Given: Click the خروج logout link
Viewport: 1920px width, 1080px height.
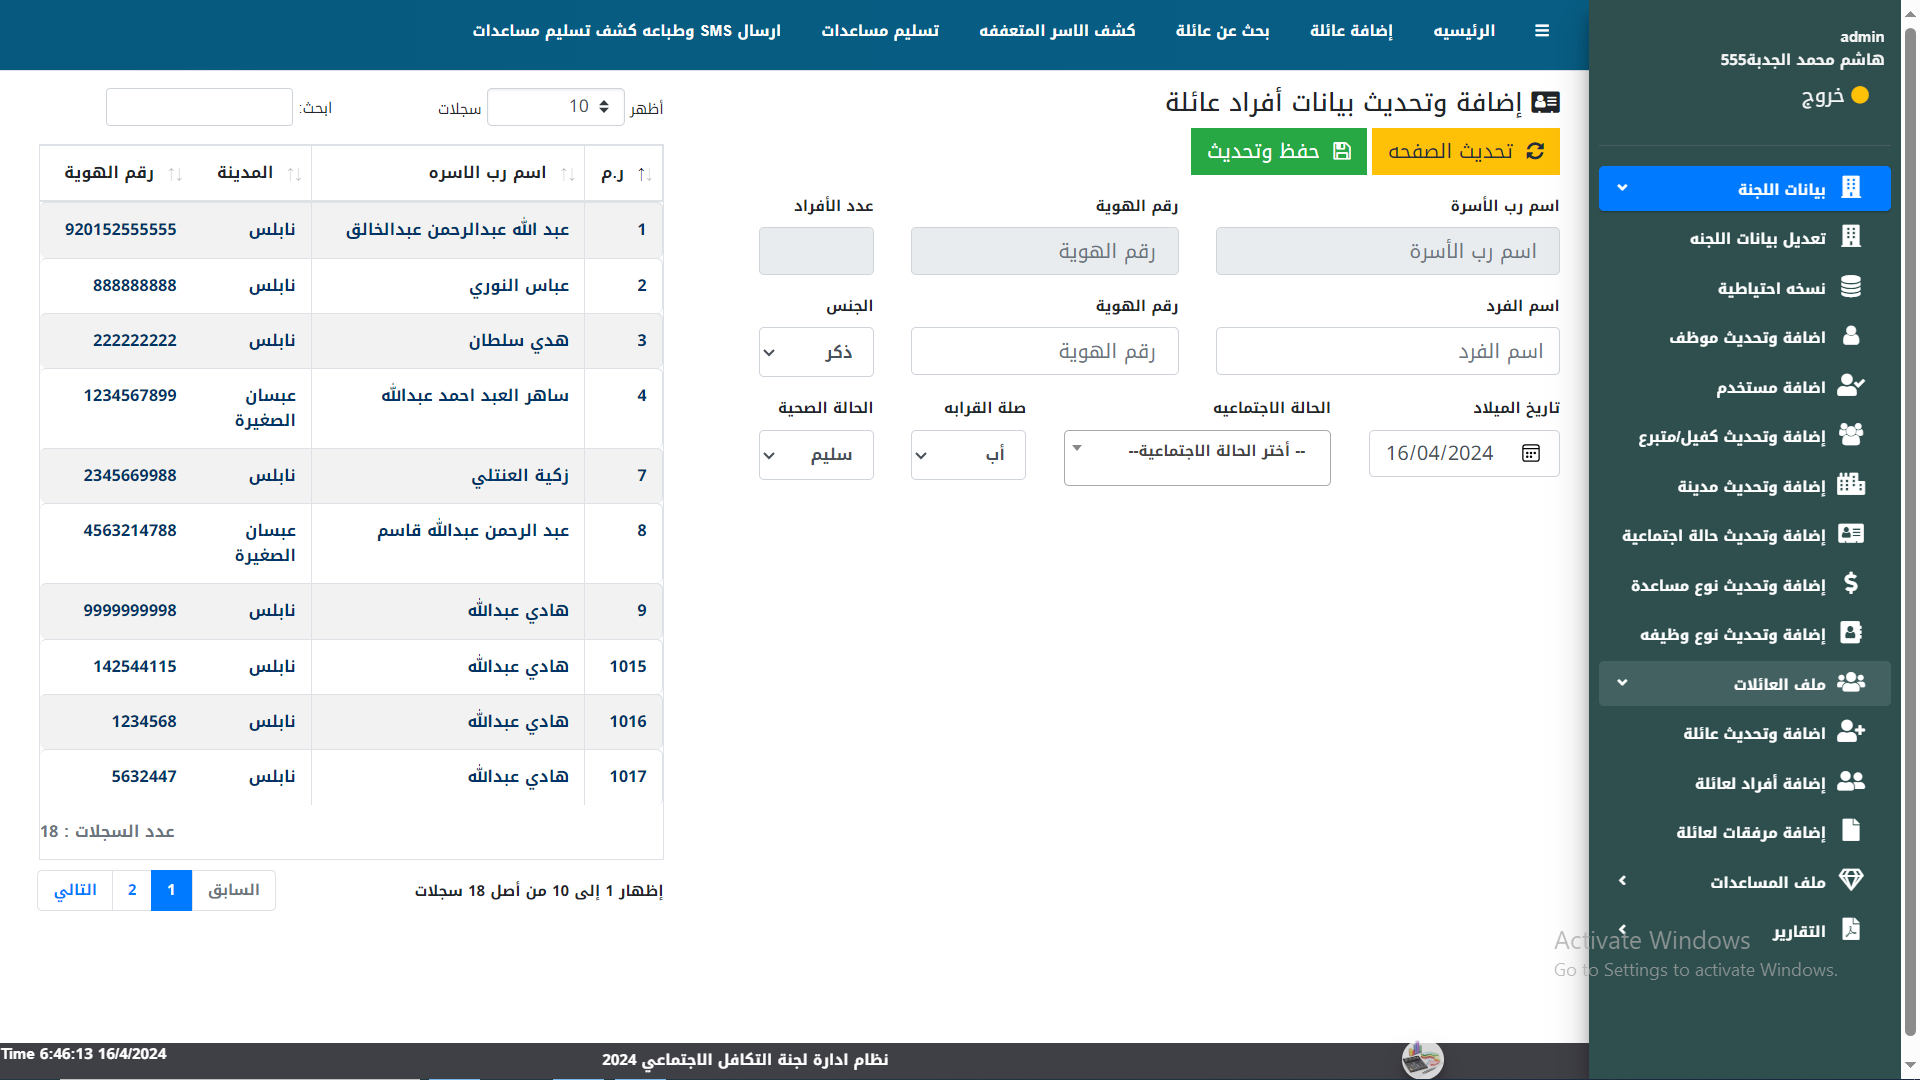Looking at the screenshot, I should coord(1837,96).
